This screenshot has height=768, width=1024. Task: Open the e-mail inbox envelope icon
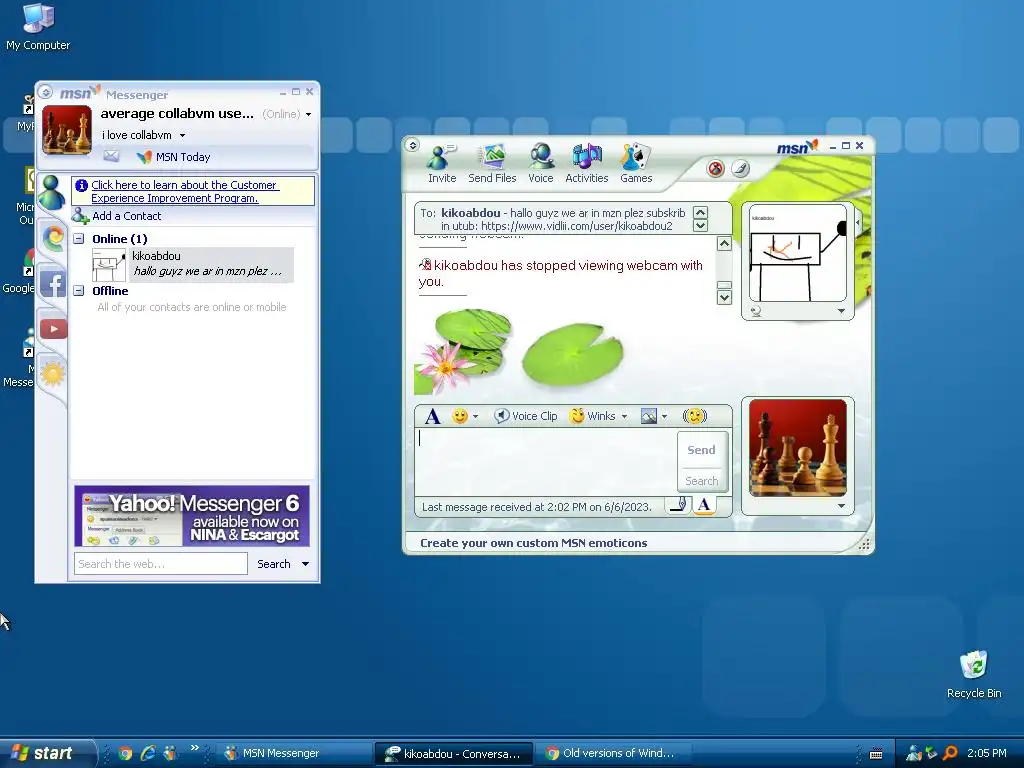(111, 156)
